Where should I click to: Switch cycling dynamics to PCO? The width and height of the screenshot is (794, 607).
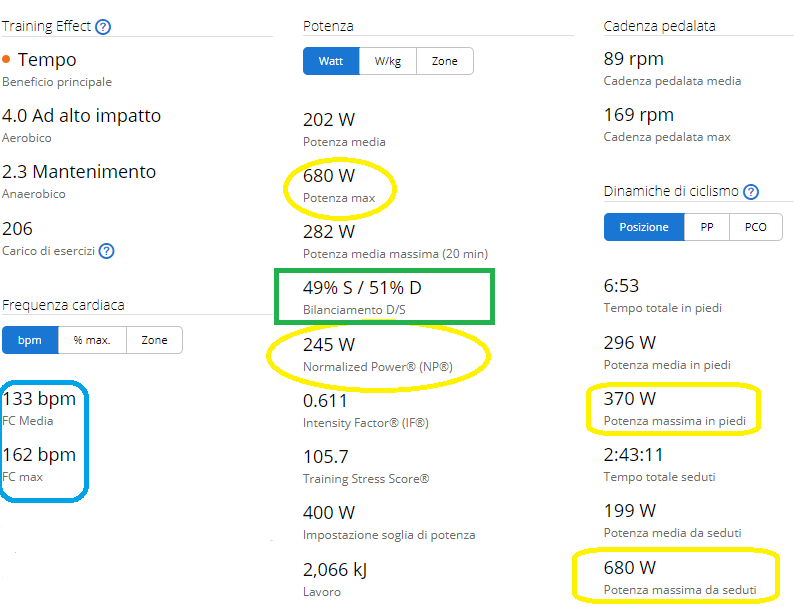(x=756, y=227)
